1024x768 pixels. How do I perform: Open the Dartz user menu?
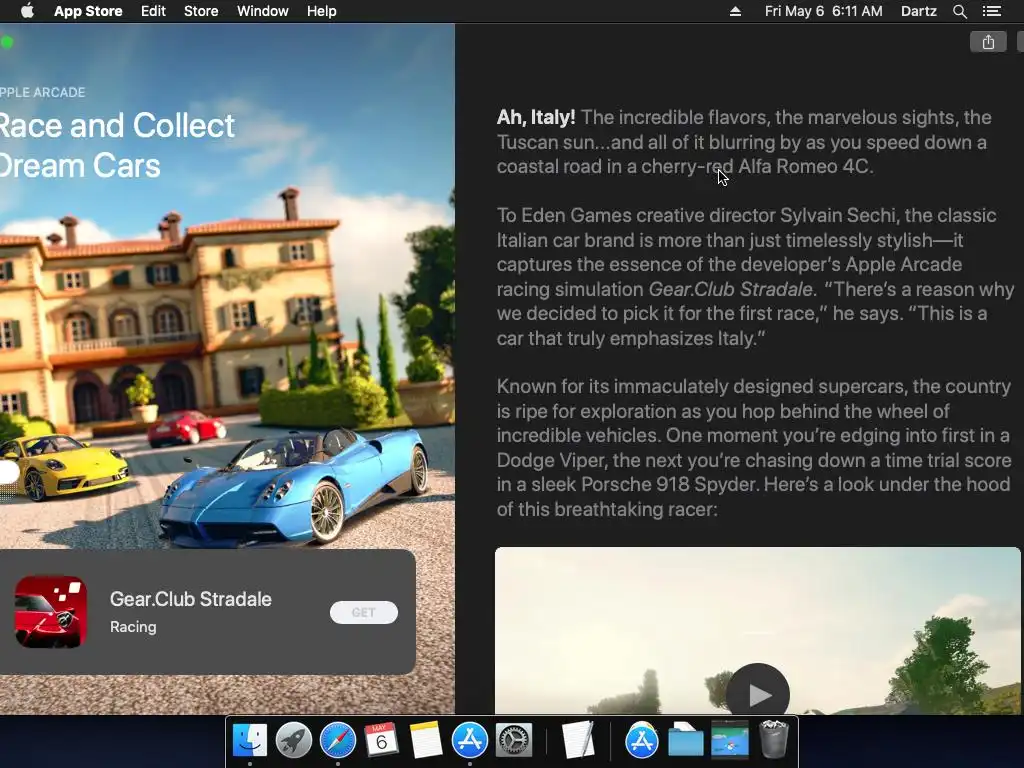(918, 11)
